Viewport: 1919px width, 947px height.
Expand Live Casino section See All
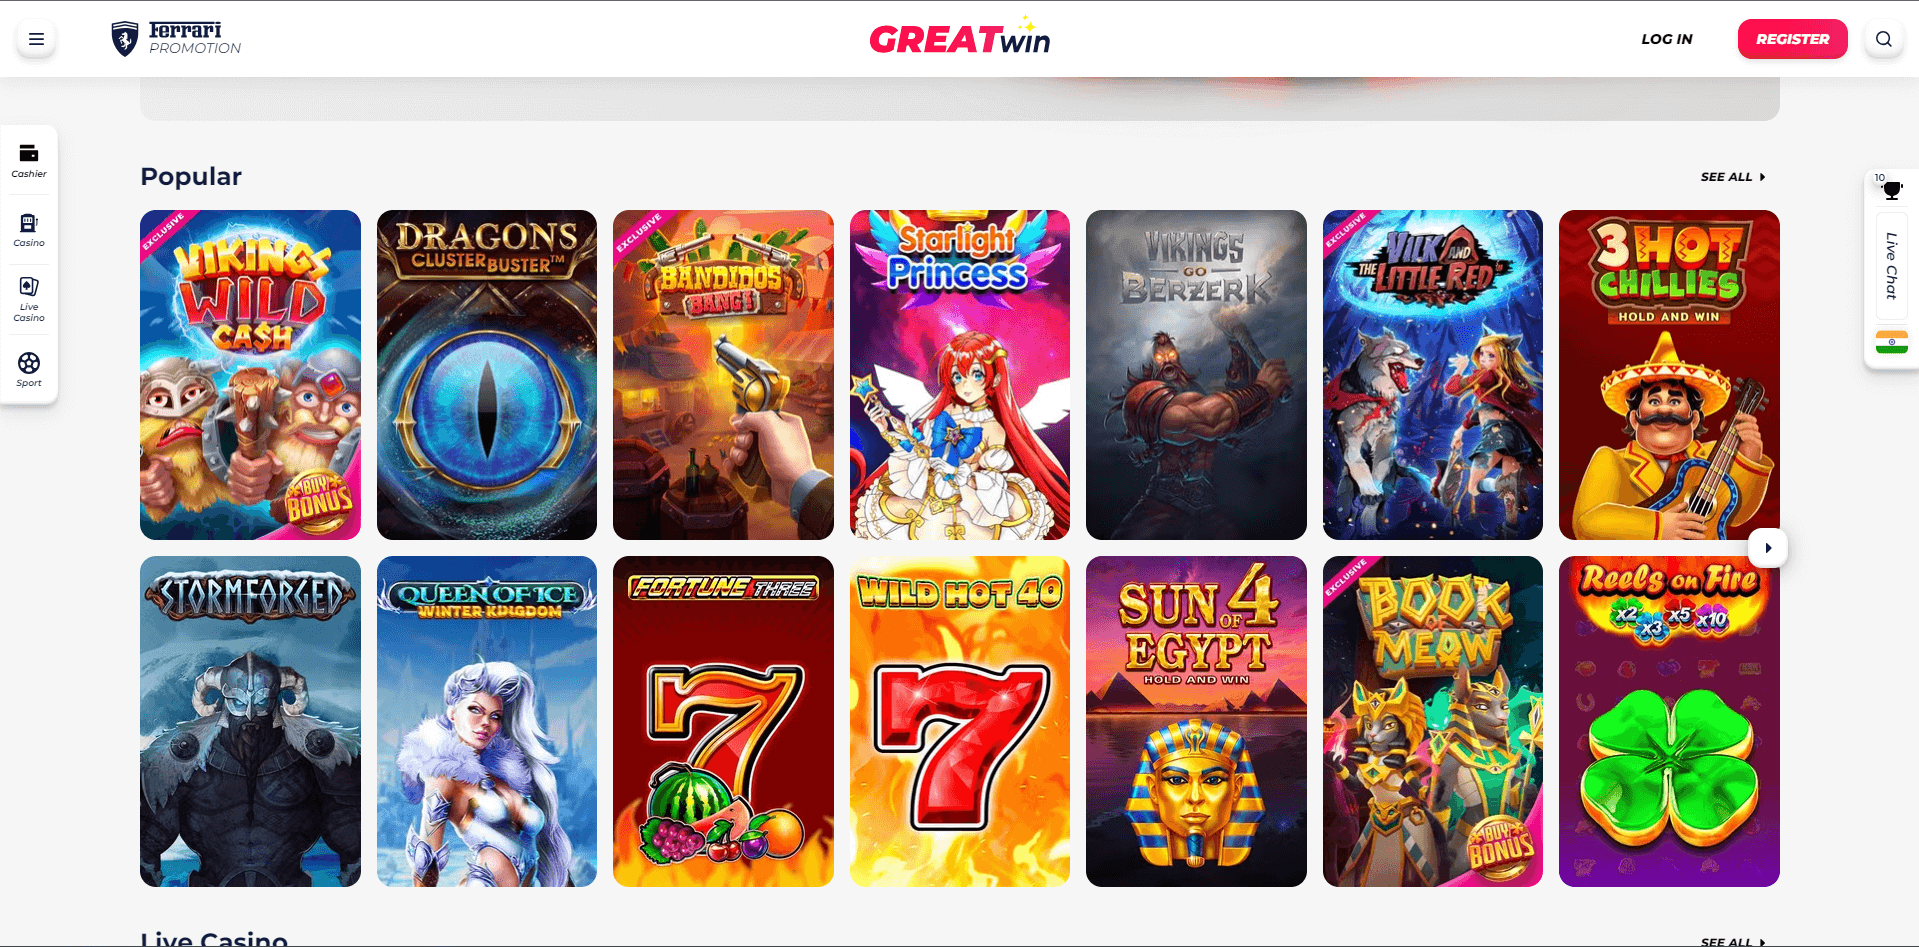(x=1733, y=941)
